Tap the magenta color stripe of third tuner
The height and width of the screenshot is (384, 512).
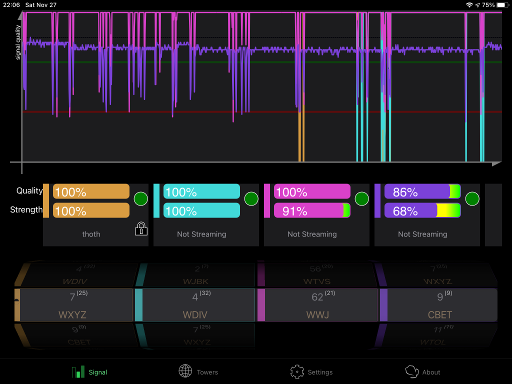pos(267,201)
